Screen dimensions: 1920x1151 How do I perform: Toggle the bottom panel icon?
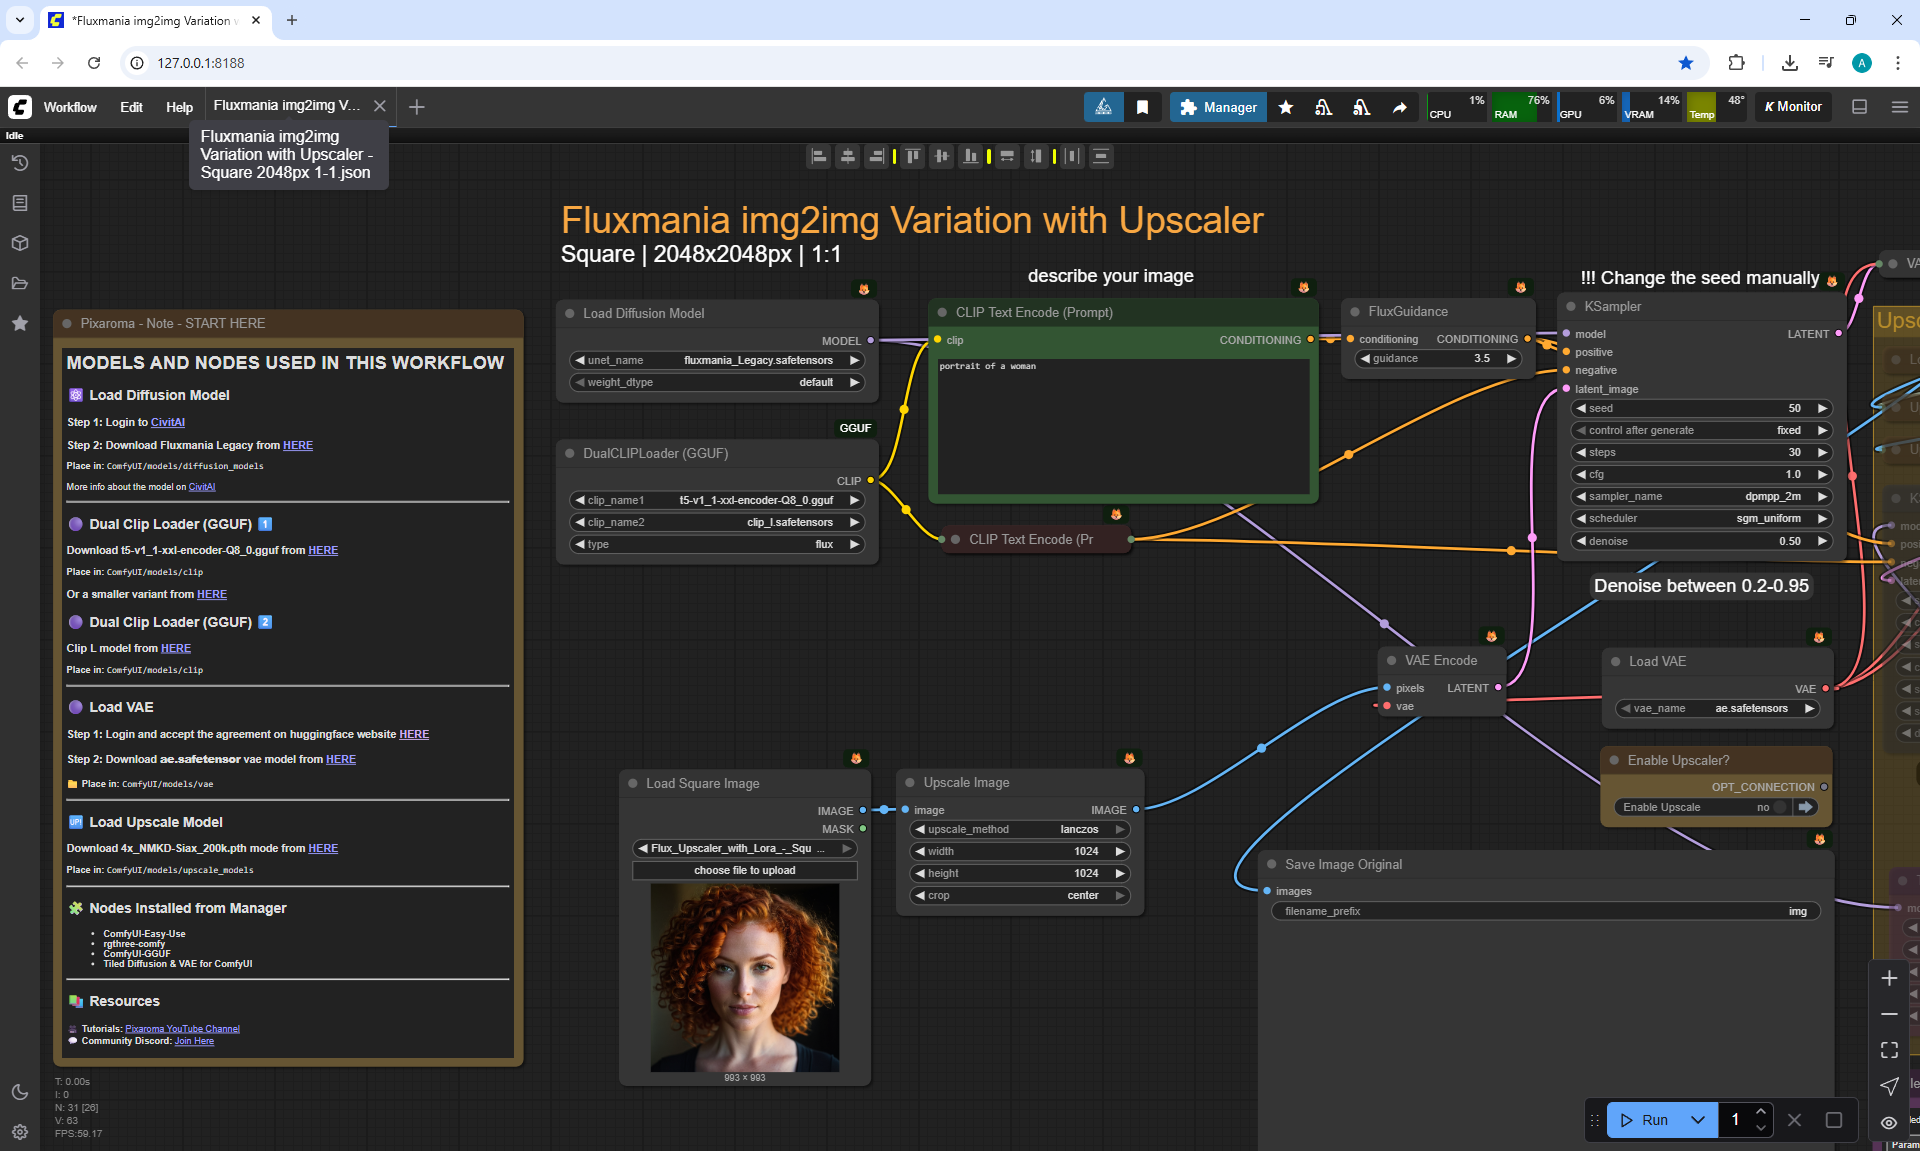pyautogui.click(x=1859, y=107)
